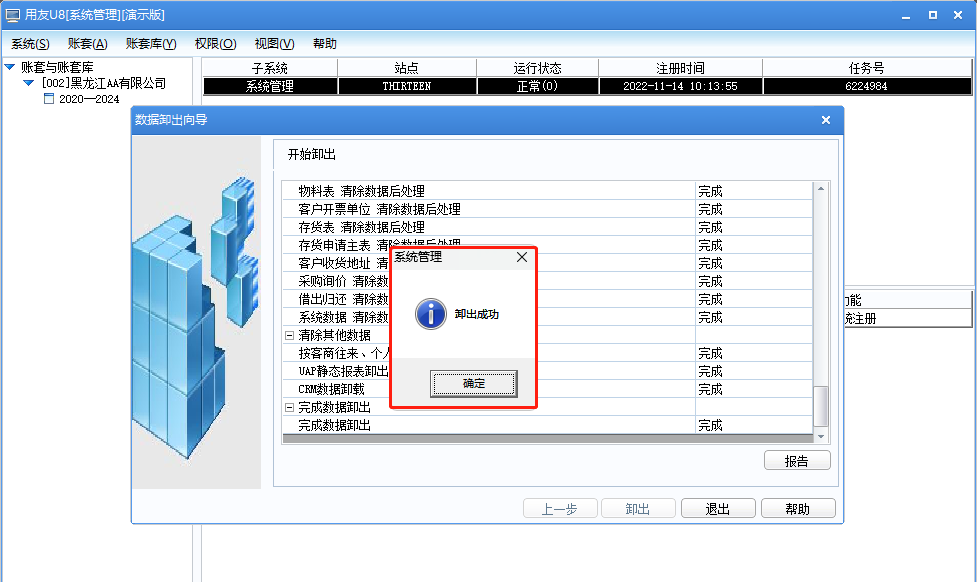Screen dimensions: 977x582
Task: Select the 2022-11-14 10:13:55 cell
Action: pyautogui.click(x=680, y=86)
